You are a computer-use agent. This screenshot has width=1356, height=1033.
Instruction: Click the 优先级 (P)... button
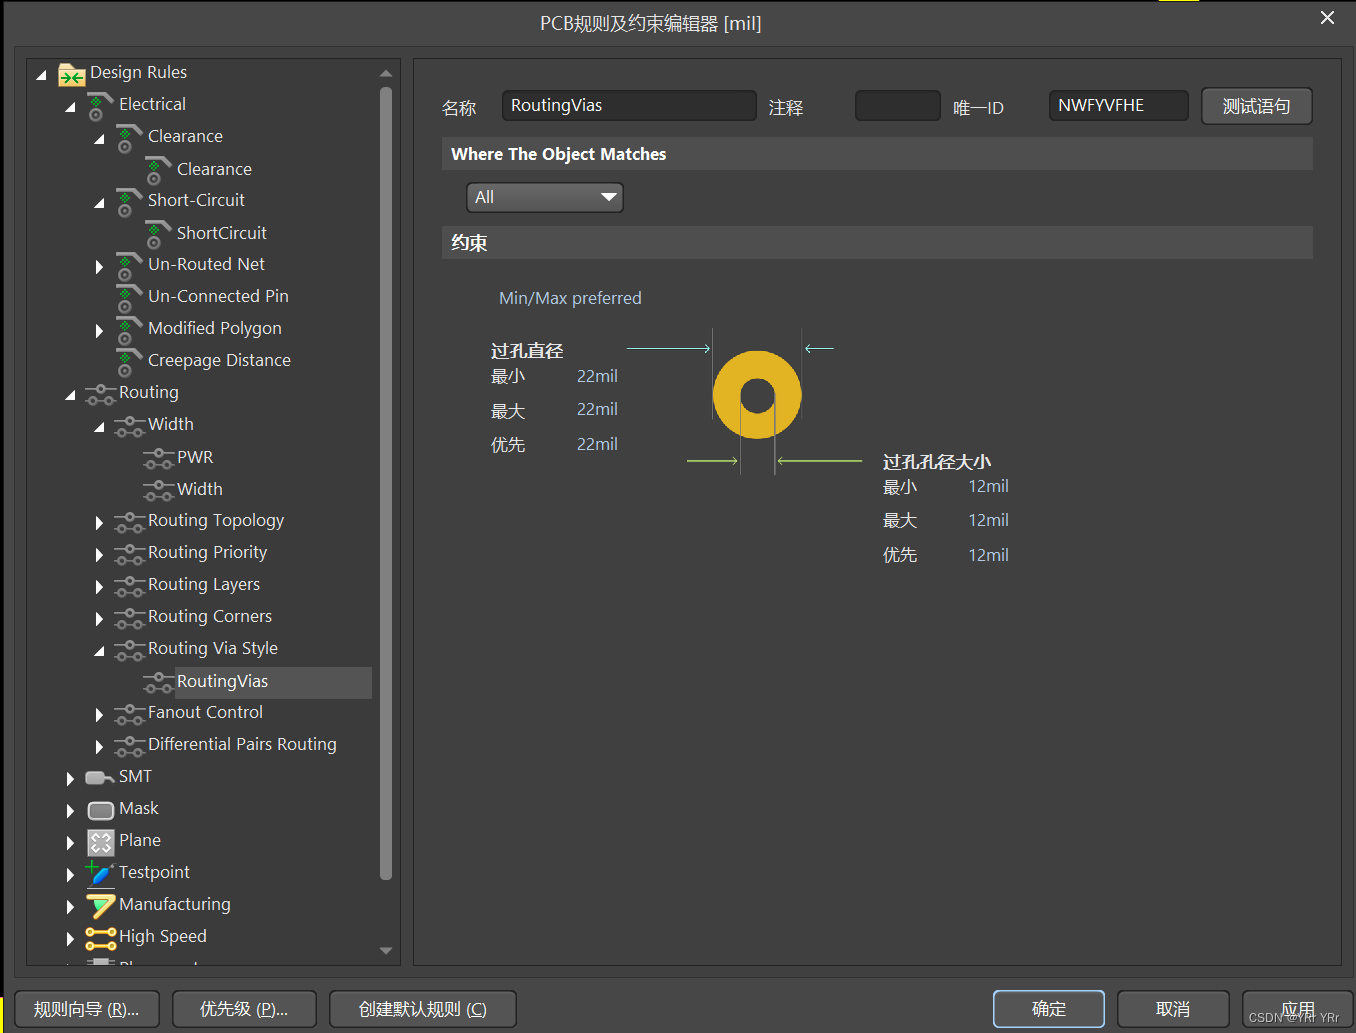244,1009
